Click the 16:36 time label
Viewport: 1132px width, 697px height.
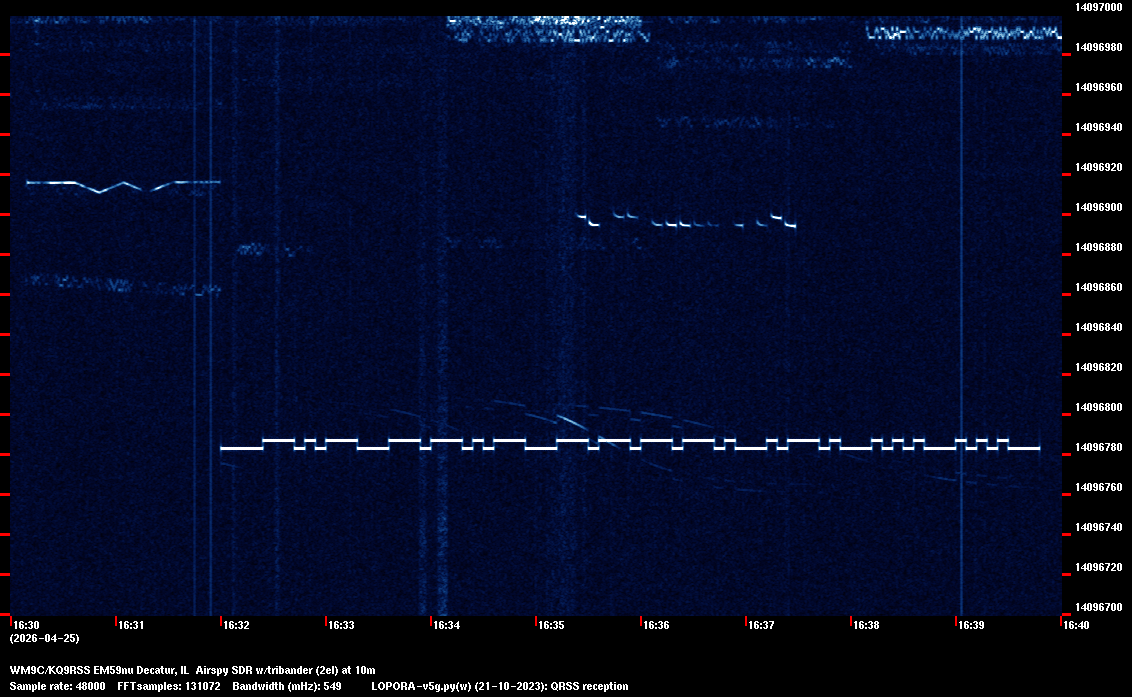(657, 625)
